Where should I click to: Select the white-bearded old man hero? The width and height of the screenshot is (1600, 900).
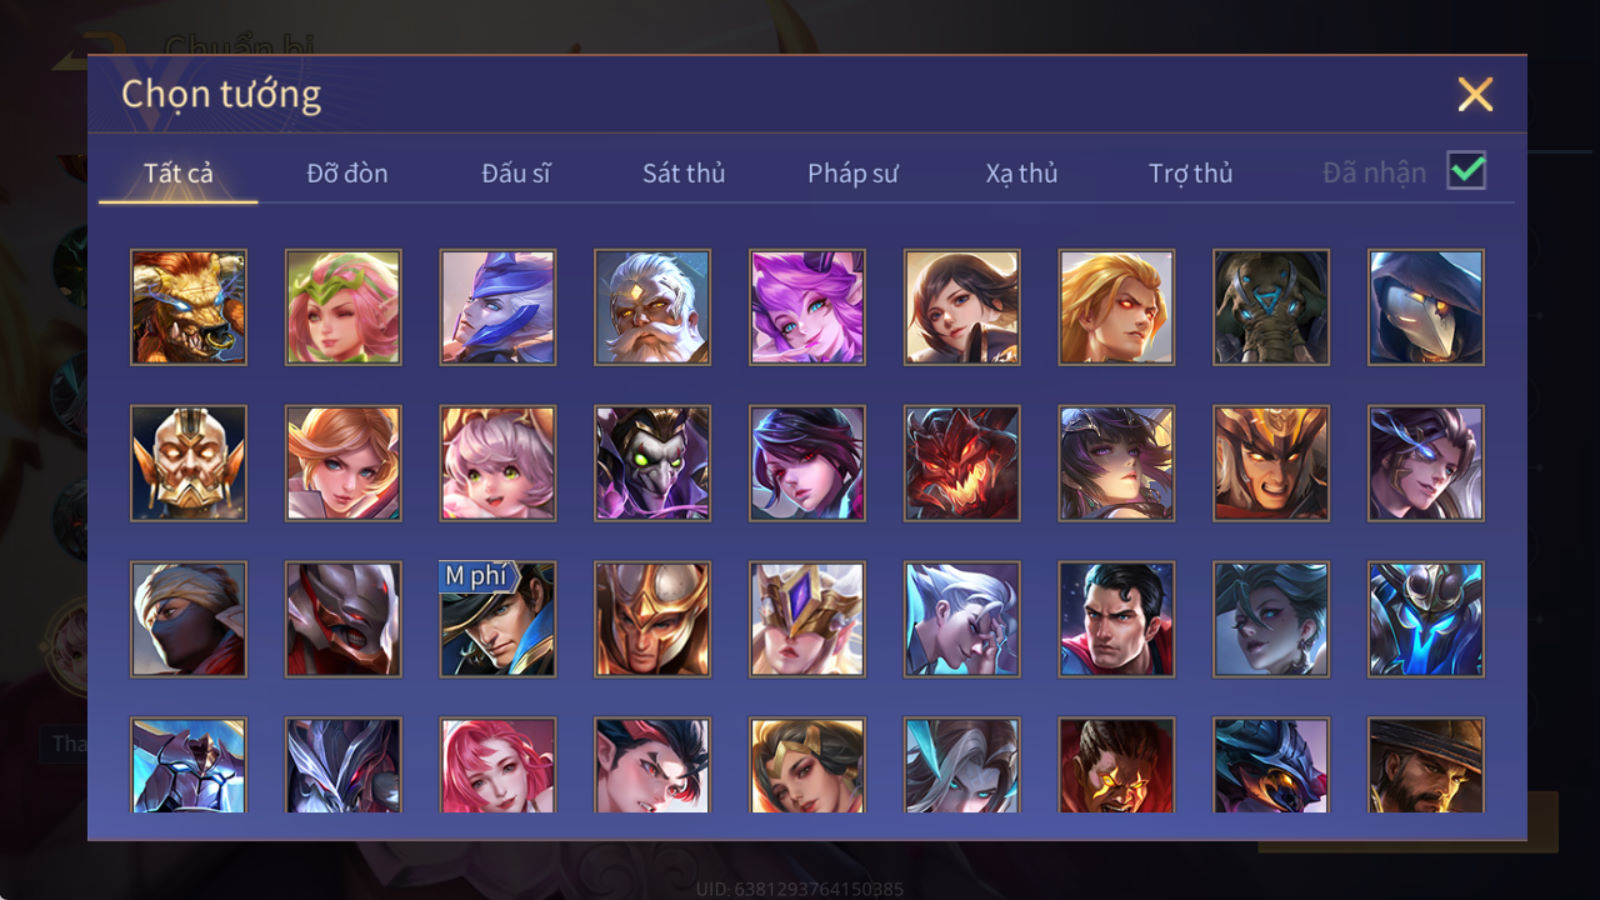[652, 307]
